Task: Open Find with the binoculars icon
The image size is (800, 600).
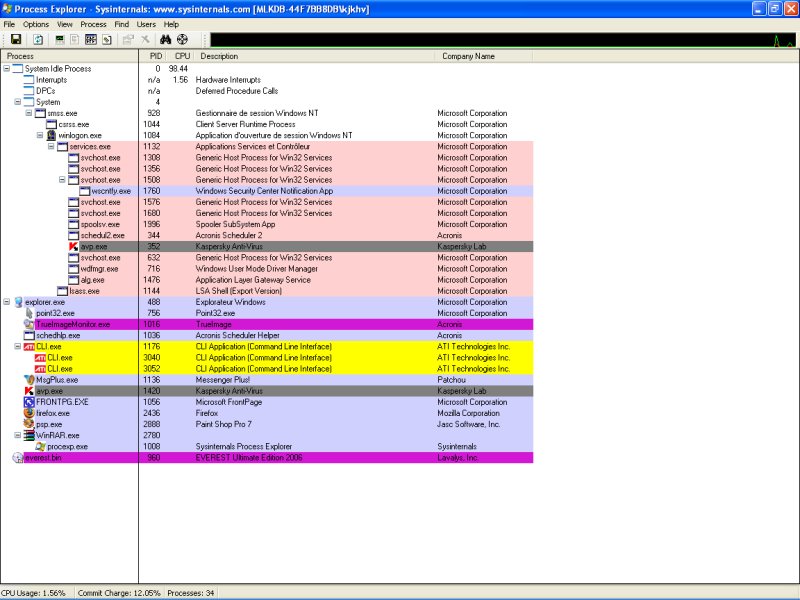Action: (165, 39)
